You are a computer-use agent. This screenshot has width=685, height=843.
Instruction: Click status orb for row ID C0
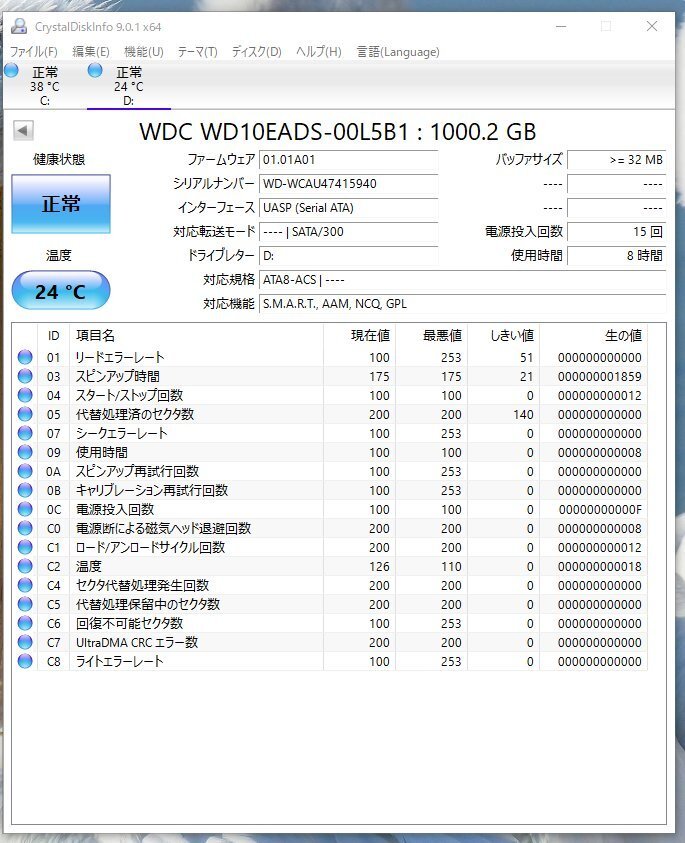pos(25,528)
